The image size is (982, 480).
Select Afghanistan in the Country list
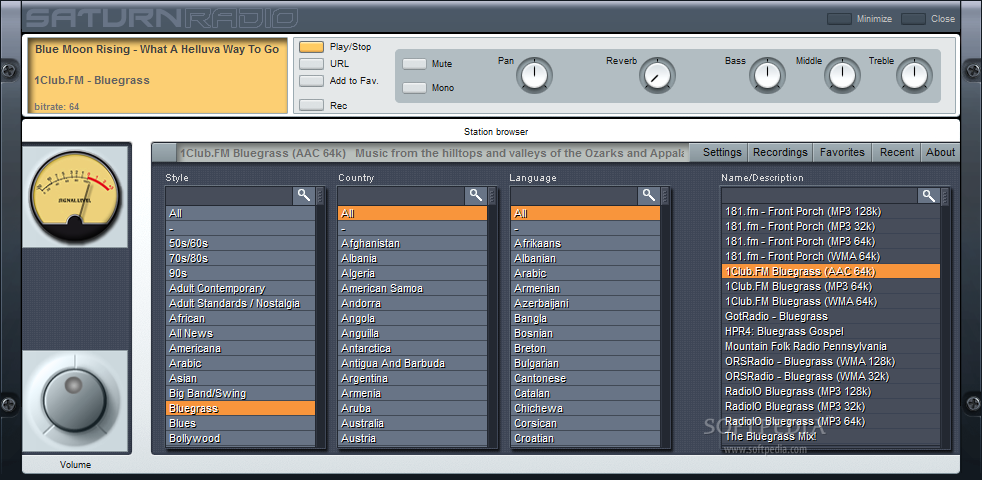(x=413, y=243)
